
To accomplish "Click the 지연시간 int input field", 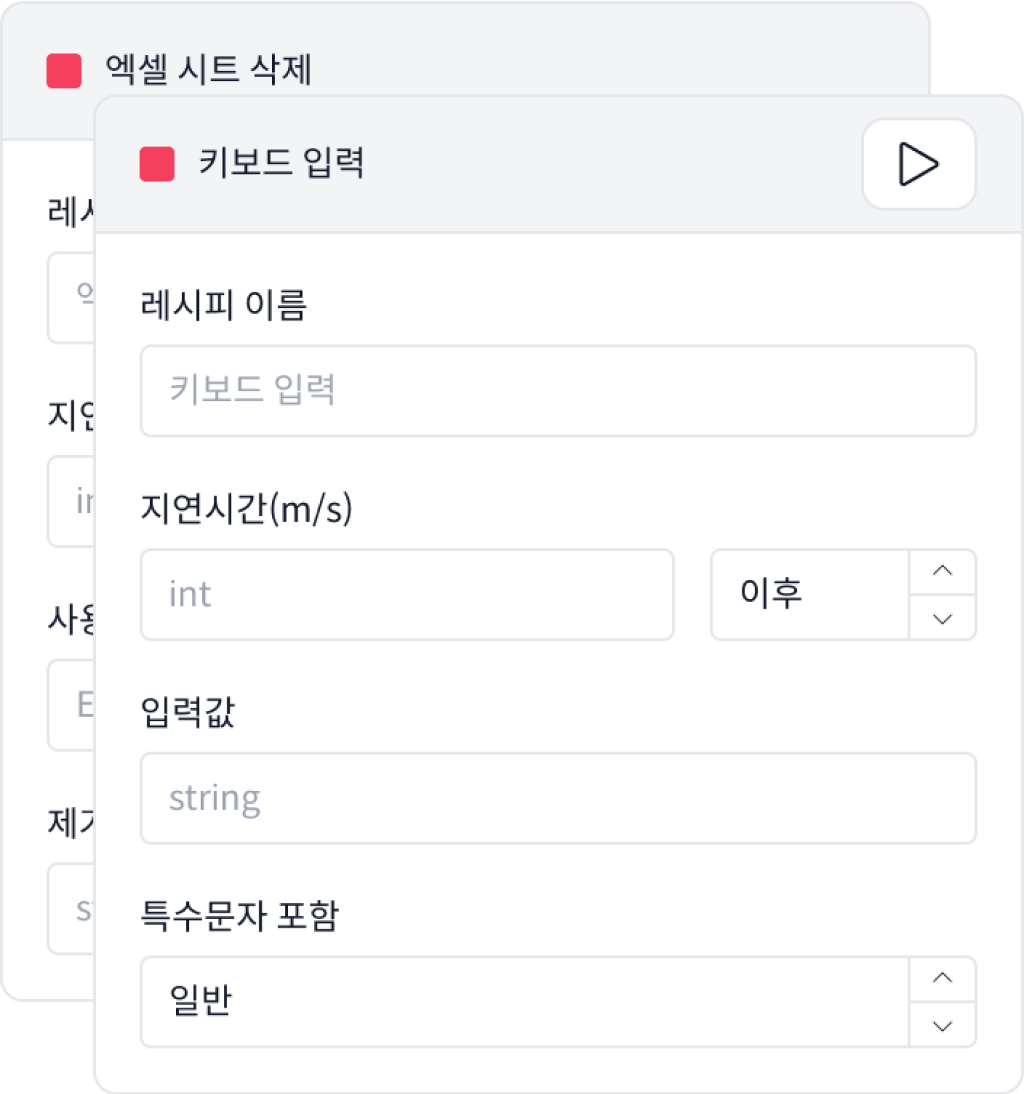I will tap(407, 594).
